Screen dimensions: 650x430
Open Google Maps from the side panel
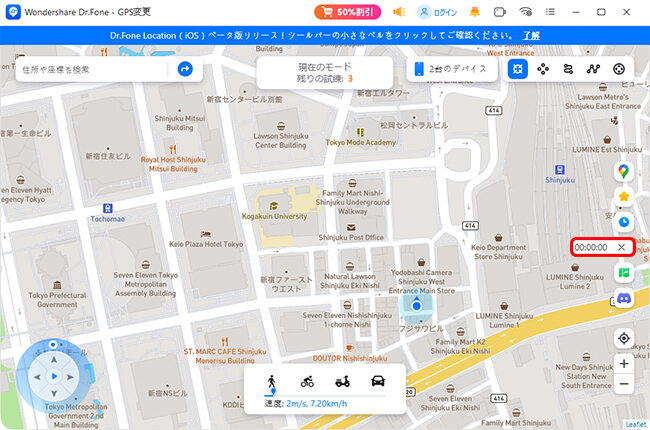pyautogui.click(x=623, y=172)
